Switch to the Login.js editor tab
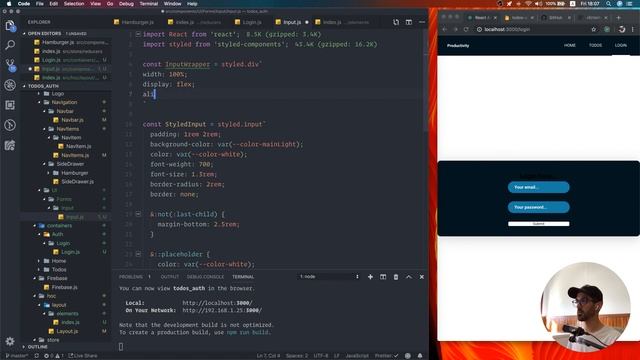 click(248, 22)
